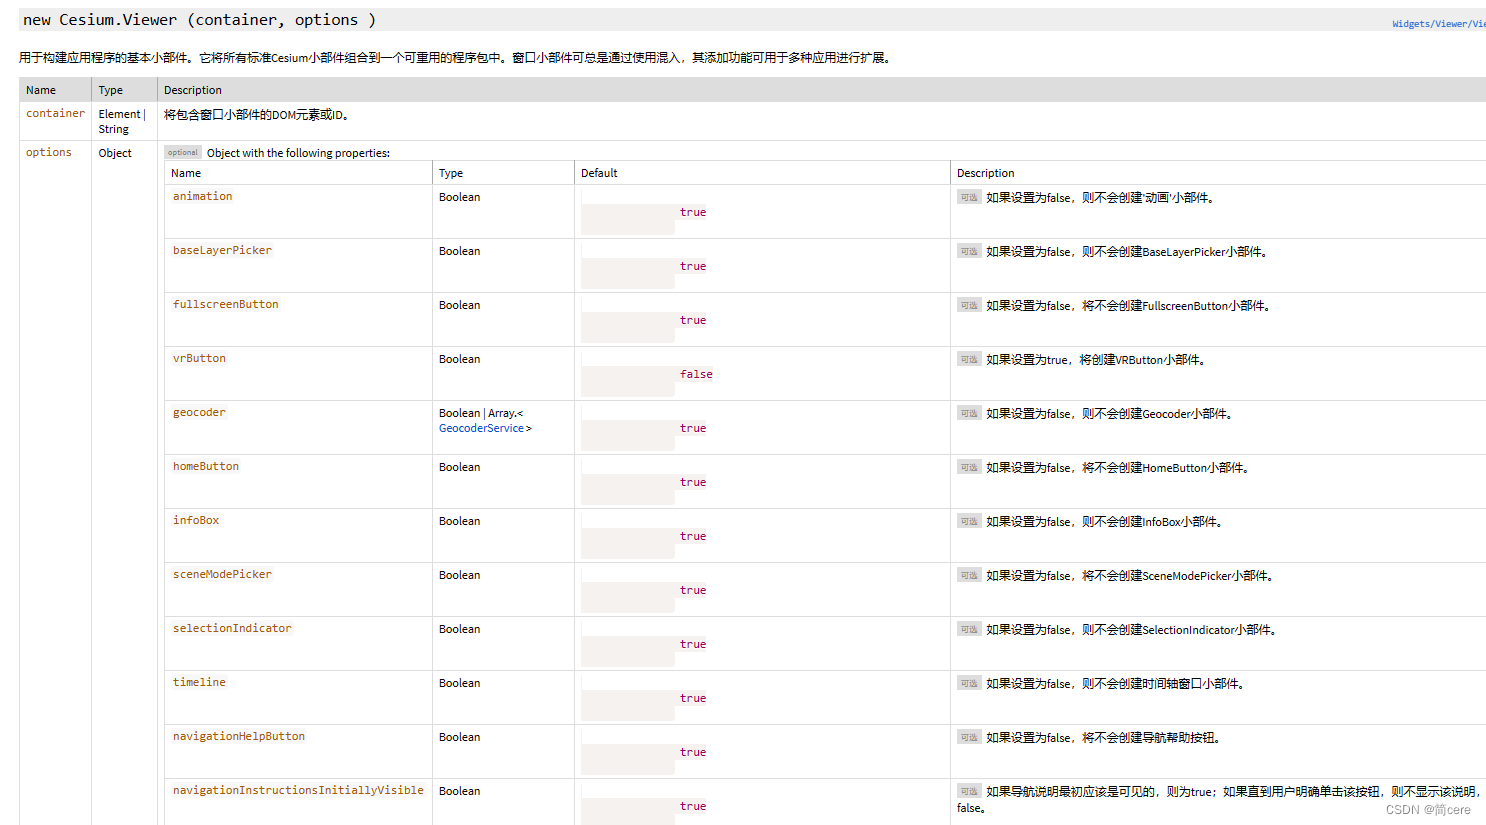
Task: Click the 'Boolean' type in the selectionIndicator row
Action: click(x=459, y=629)
